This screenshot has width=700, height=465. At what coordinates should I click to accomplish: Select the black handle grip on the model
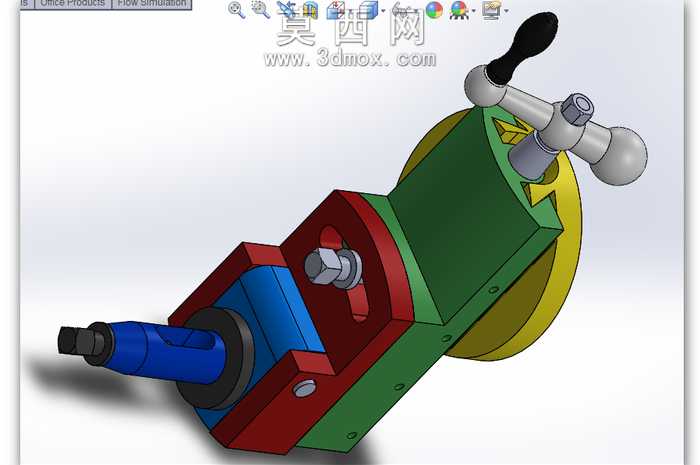pyautogui.click(x=522, y=47)
